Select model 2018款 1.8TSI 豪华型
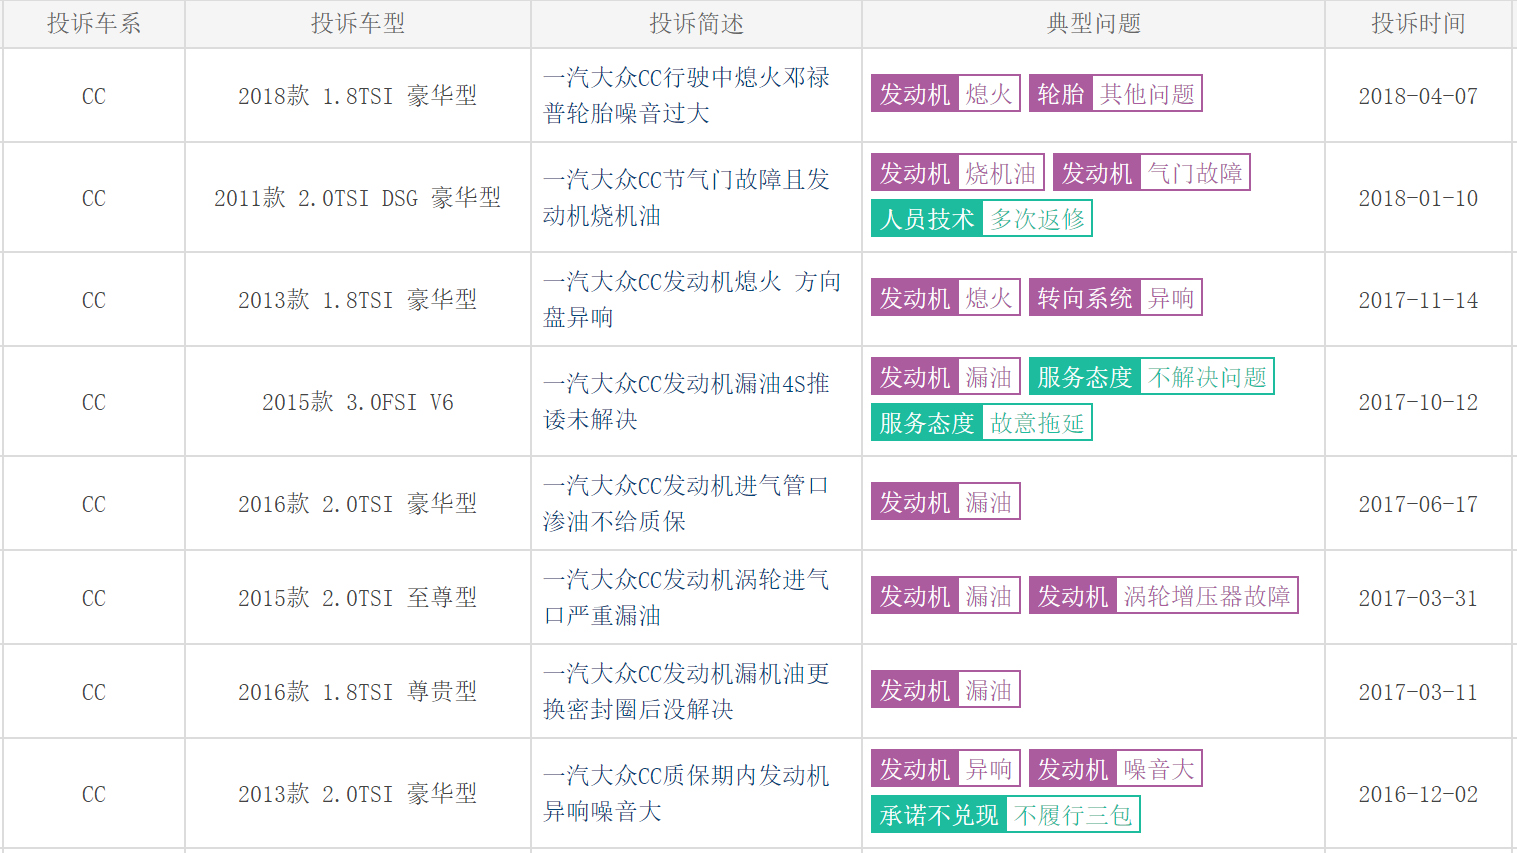Viewport: 1517px width, 853px height. point(357,96)
